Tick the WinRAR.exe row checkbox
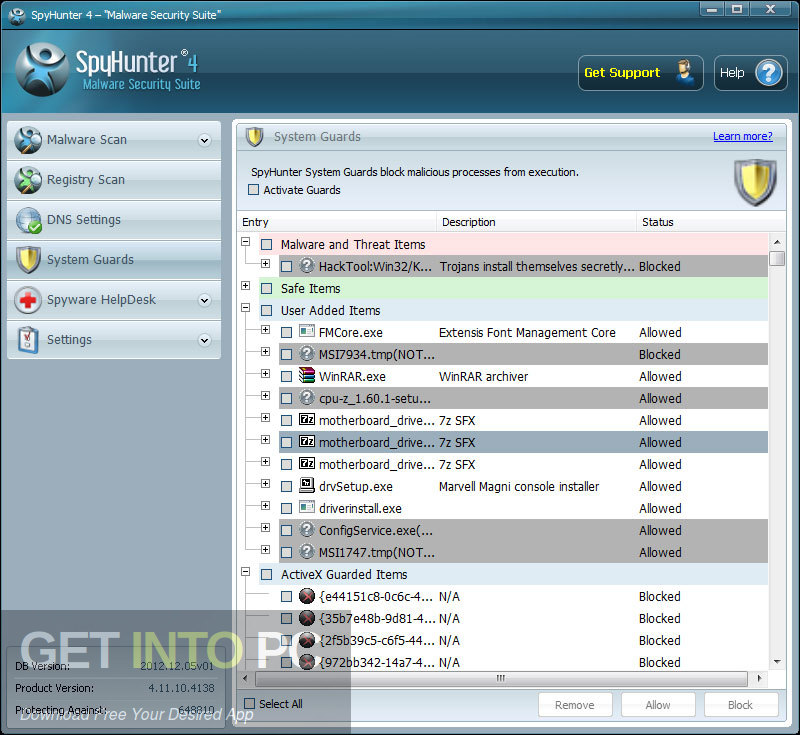The image size is (800, 735). pos(287,376)
